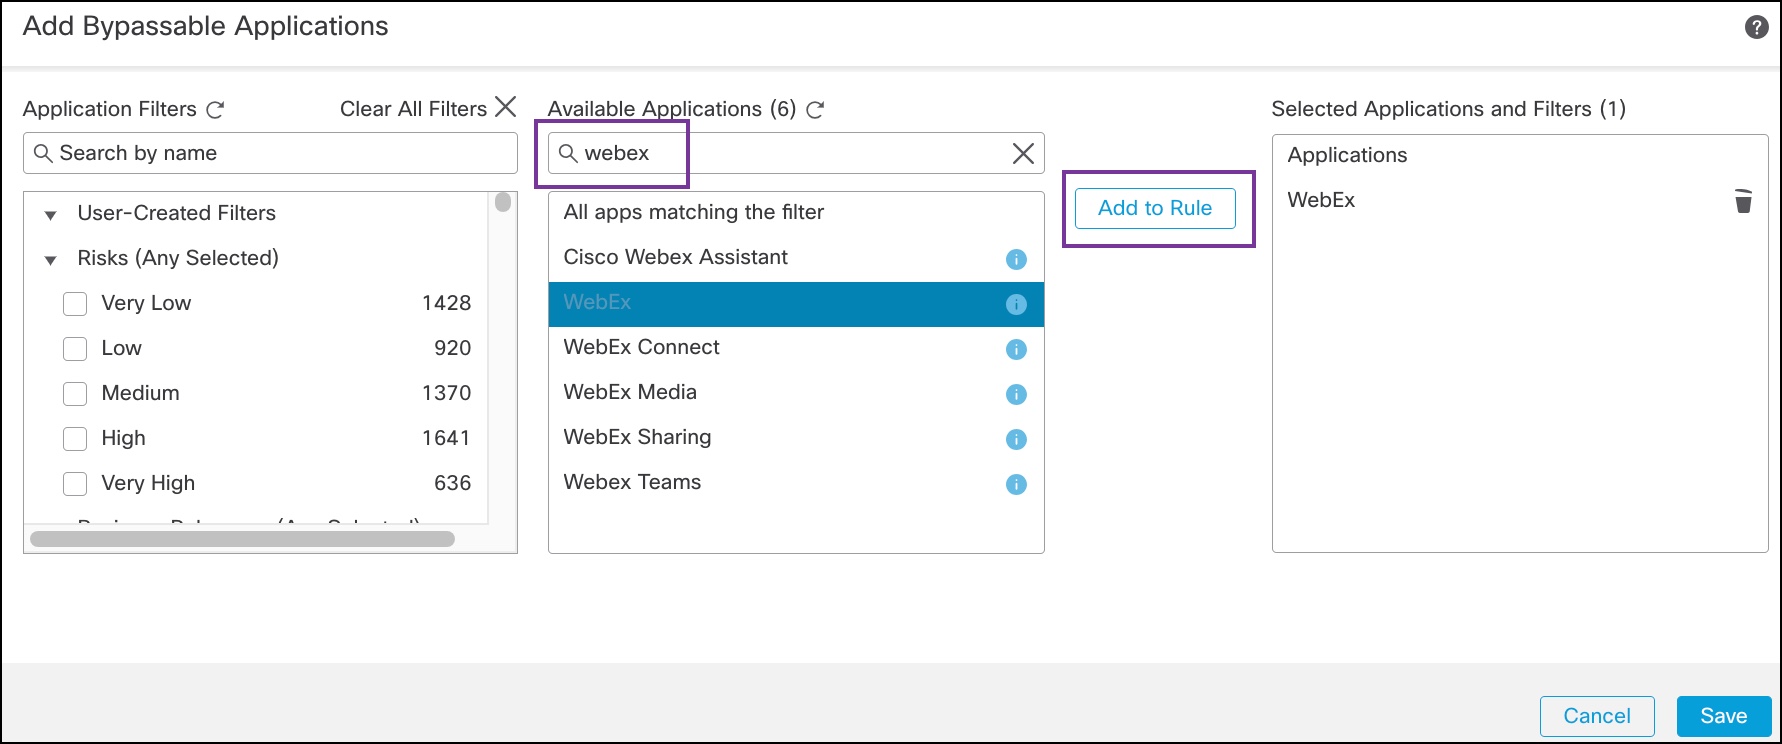This screenshot has height=744, width=1782.
Task: Tick the Very High risk checkbox
Action: (75, 484)
